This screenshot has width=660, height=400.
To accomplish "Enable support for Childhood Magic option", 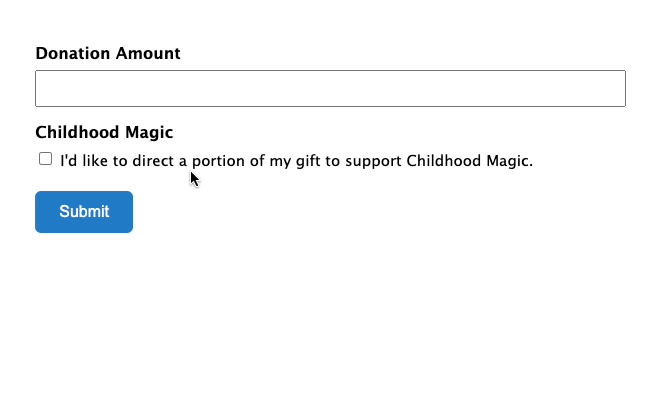I will pyautogui.click(x=45, y=159).
